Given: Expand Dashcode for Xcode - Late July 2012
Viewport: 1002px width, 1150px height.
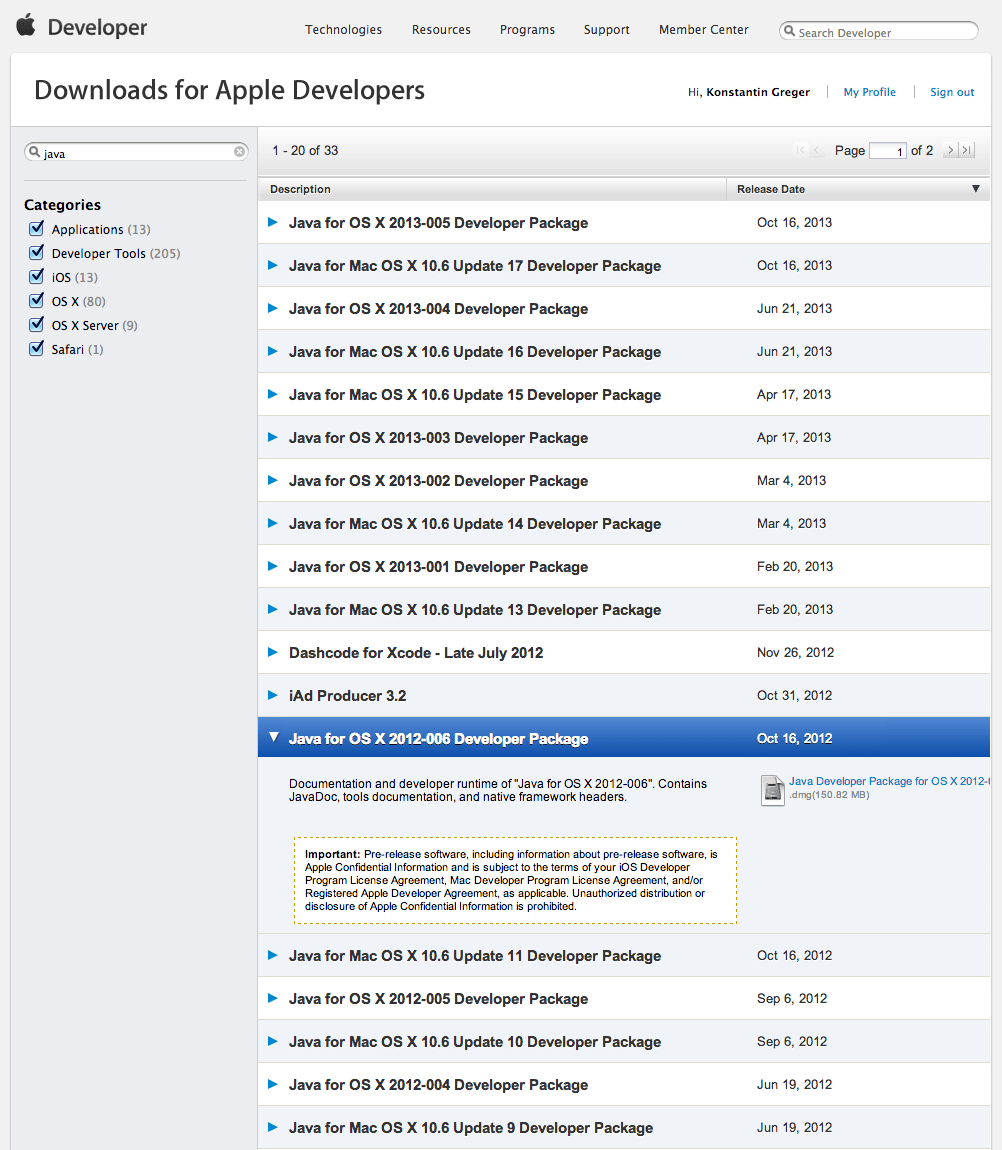Looking at the screenshot, I should [x=273, y=652].
